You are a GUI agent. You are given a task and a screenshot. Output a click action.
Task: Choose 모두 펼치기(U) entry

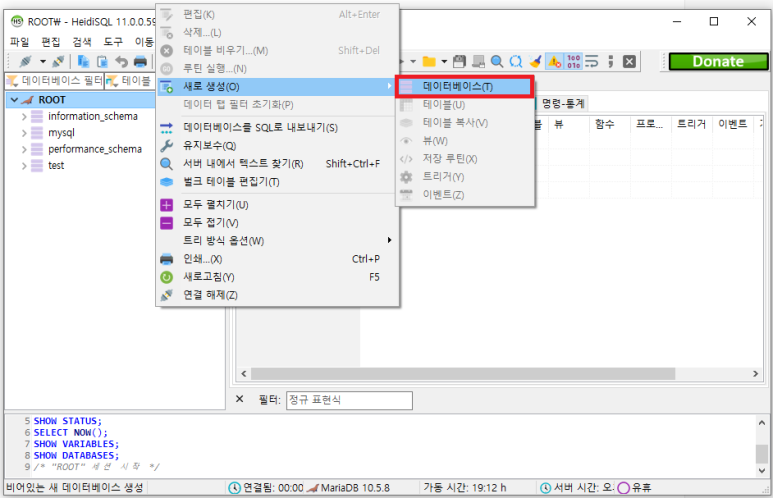coord(278,205)
